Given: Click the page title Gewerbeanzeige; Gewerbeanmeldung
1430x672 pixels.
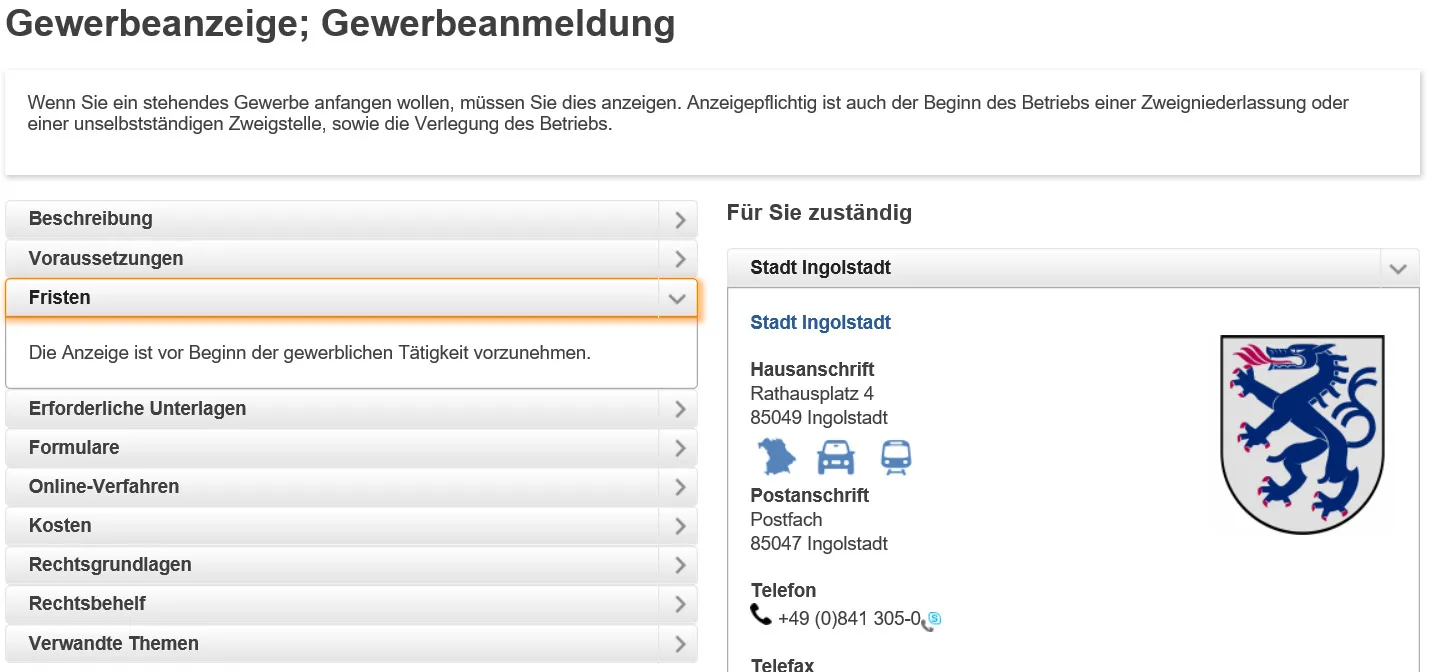Looking at the screenshot, I should pyautogui.click(x=341, y=23).
